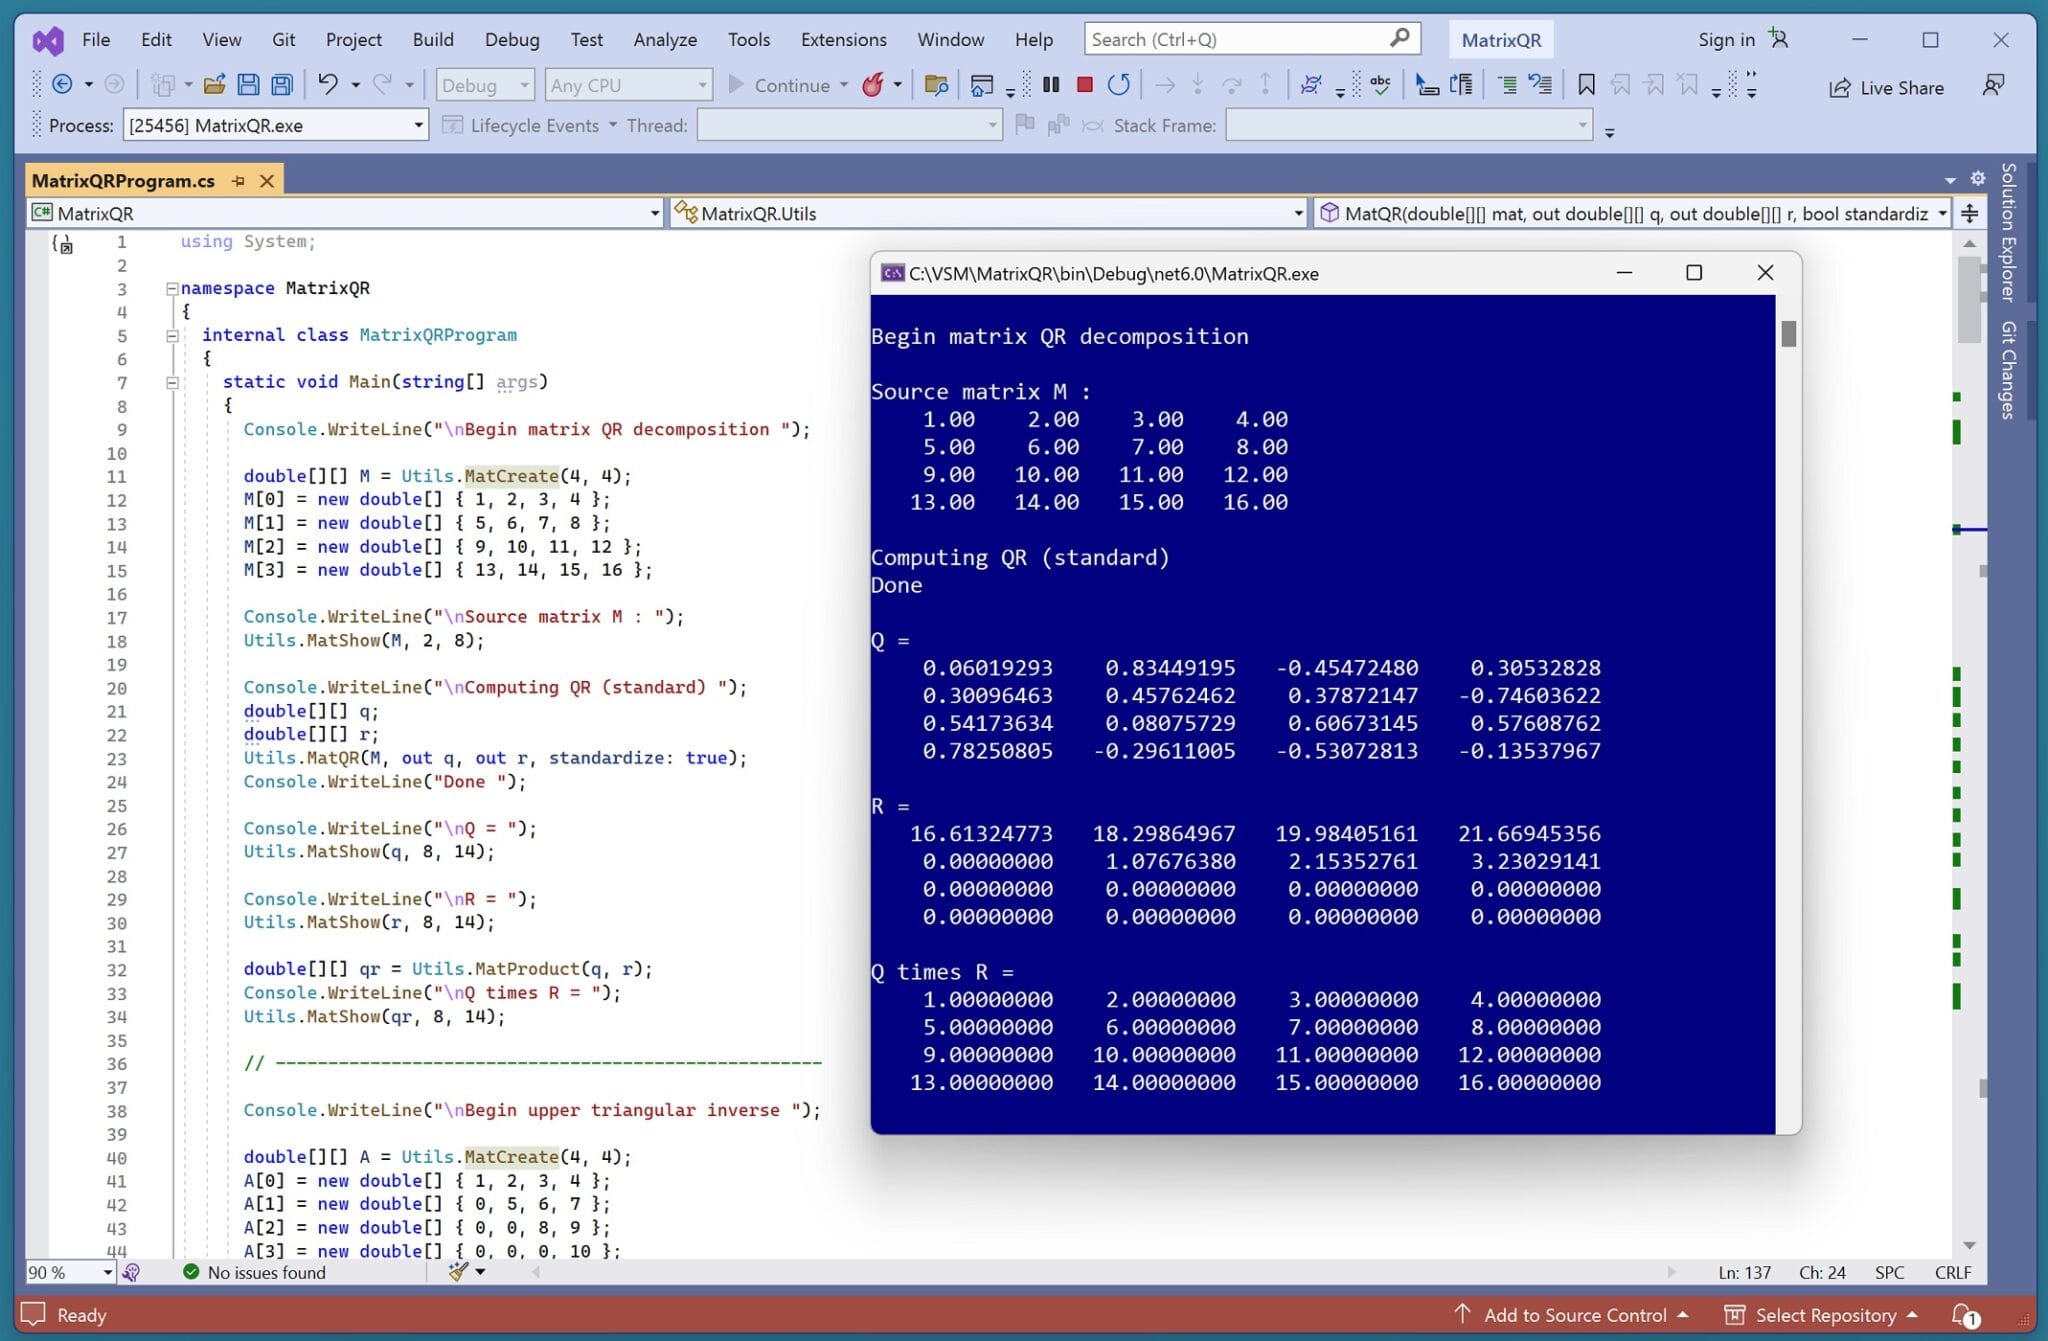Click the spell check abc icon
The width and height of the screenshot is (2048, 1341).
tap(1380, 84)
